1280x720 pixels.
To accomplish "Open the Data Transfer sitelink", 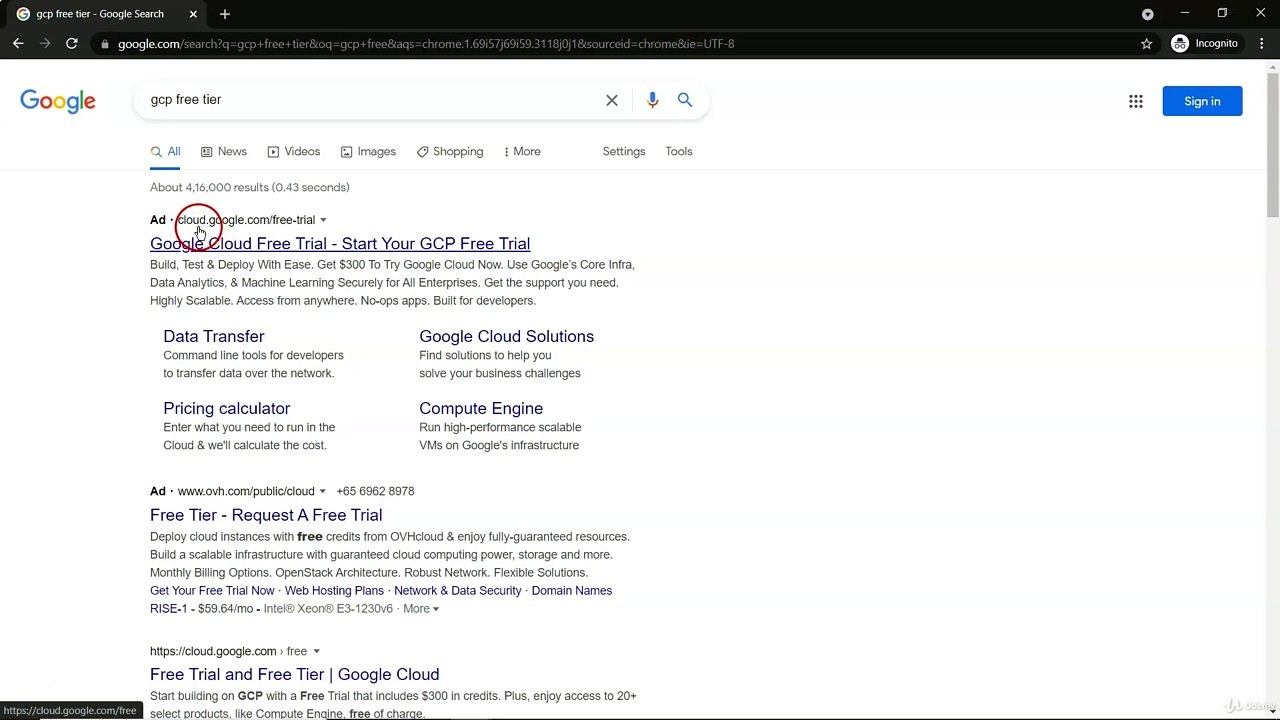I will pos(214,337).
